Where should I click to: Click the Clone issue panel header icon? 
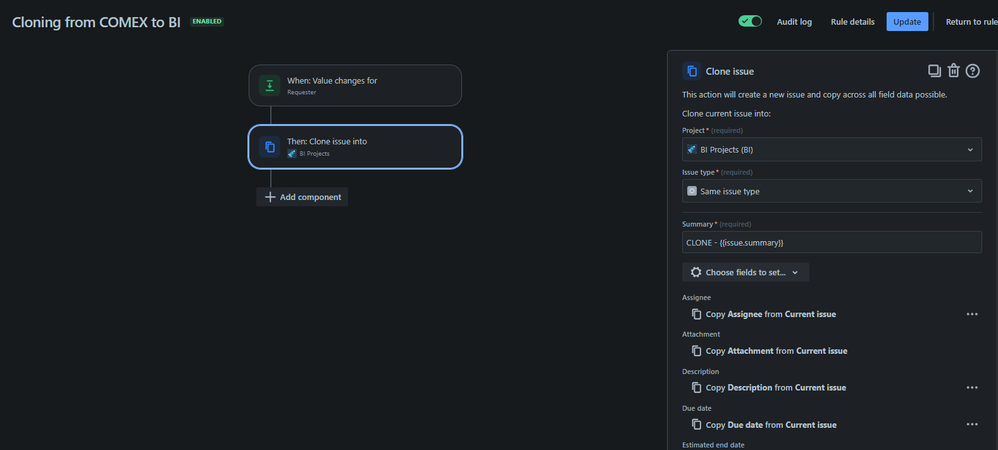[x=692, y=71]
